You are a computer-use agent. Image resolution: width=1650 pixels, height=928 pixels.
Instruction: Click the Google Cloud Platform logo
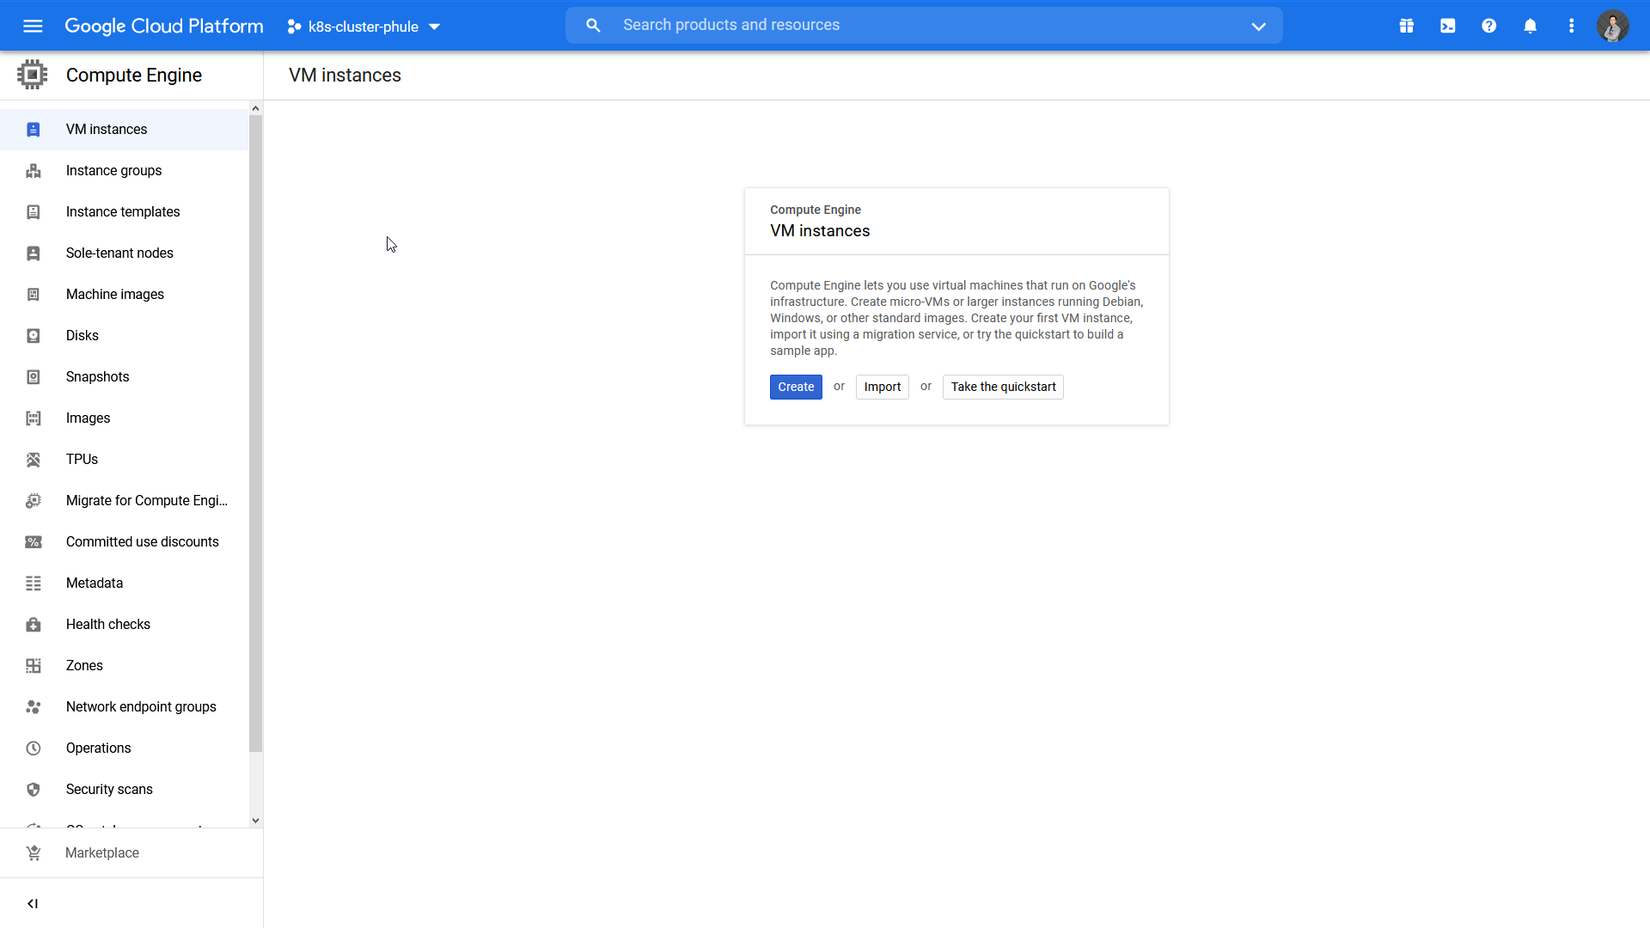164,26
